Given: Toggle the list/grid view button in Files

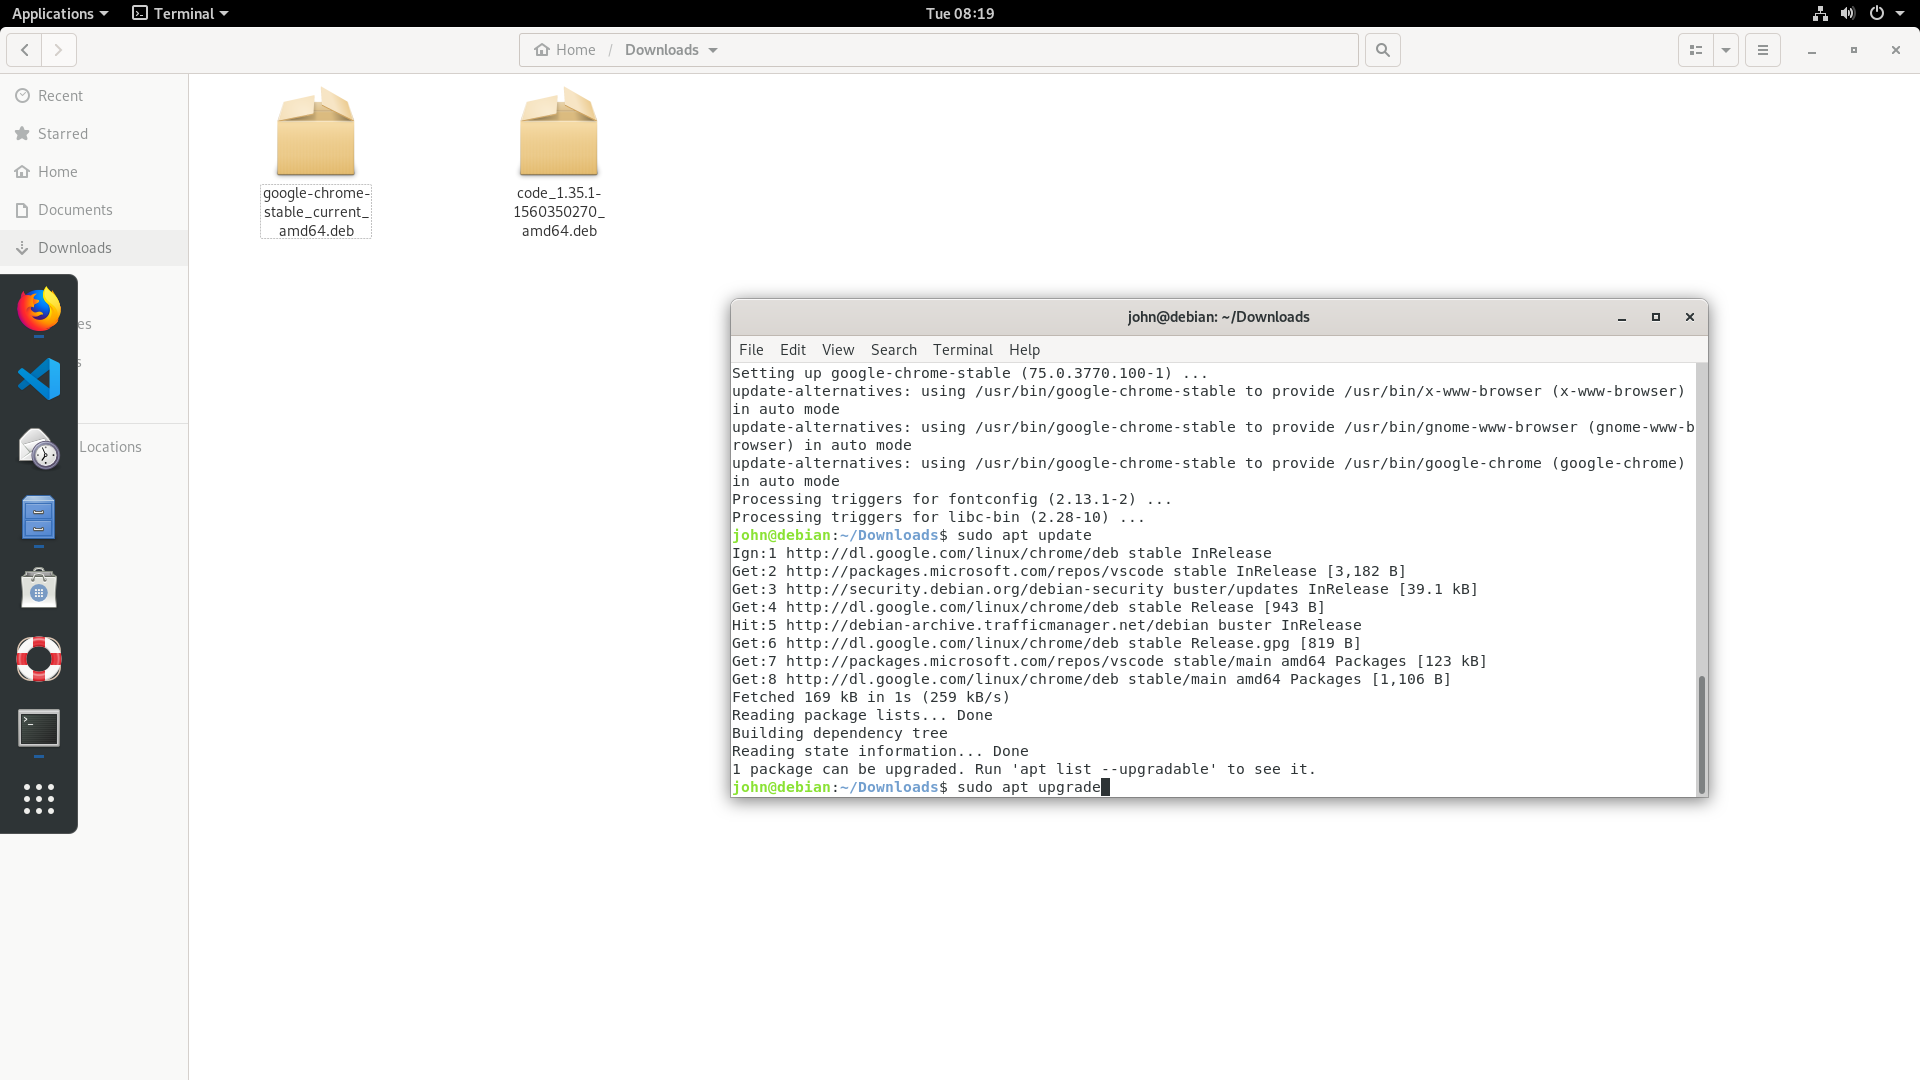Looking at the screenshot, I should click(x=1696, y=50).
